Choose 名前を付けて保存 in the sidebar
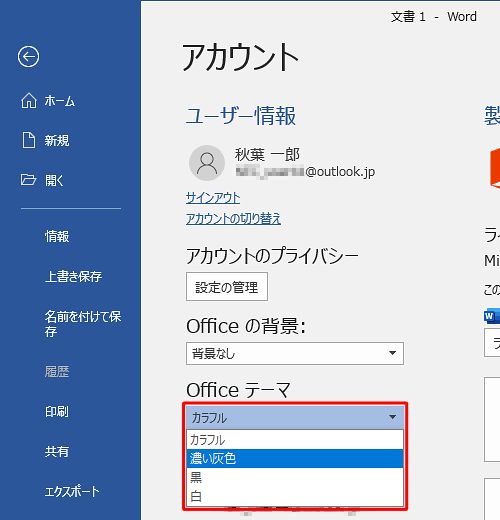 tap(83, 323)
